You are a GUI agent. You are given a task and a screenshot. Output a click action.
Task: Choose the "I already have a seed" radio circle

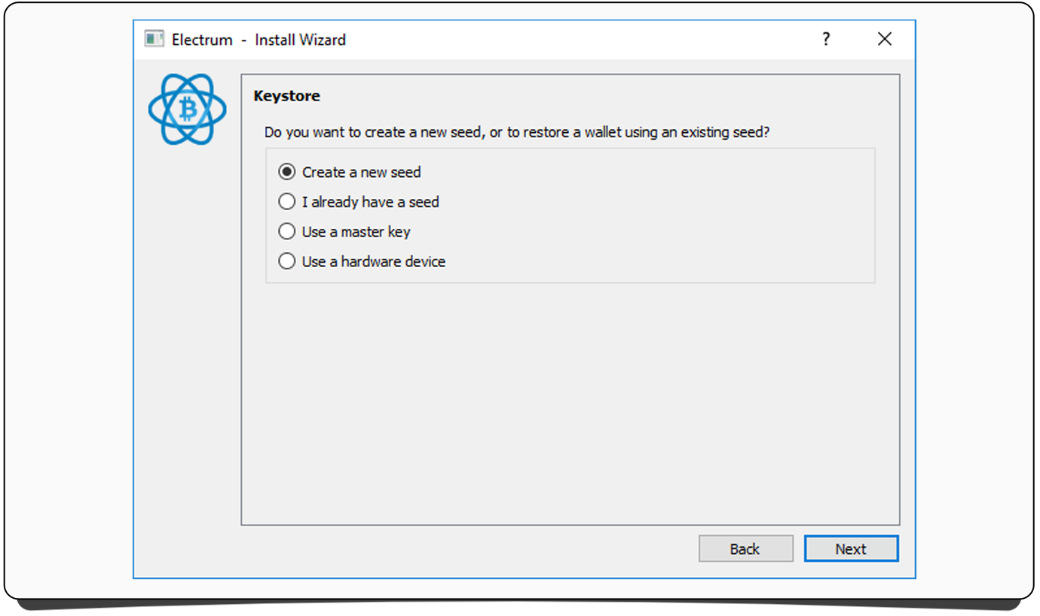click(287, 202)
